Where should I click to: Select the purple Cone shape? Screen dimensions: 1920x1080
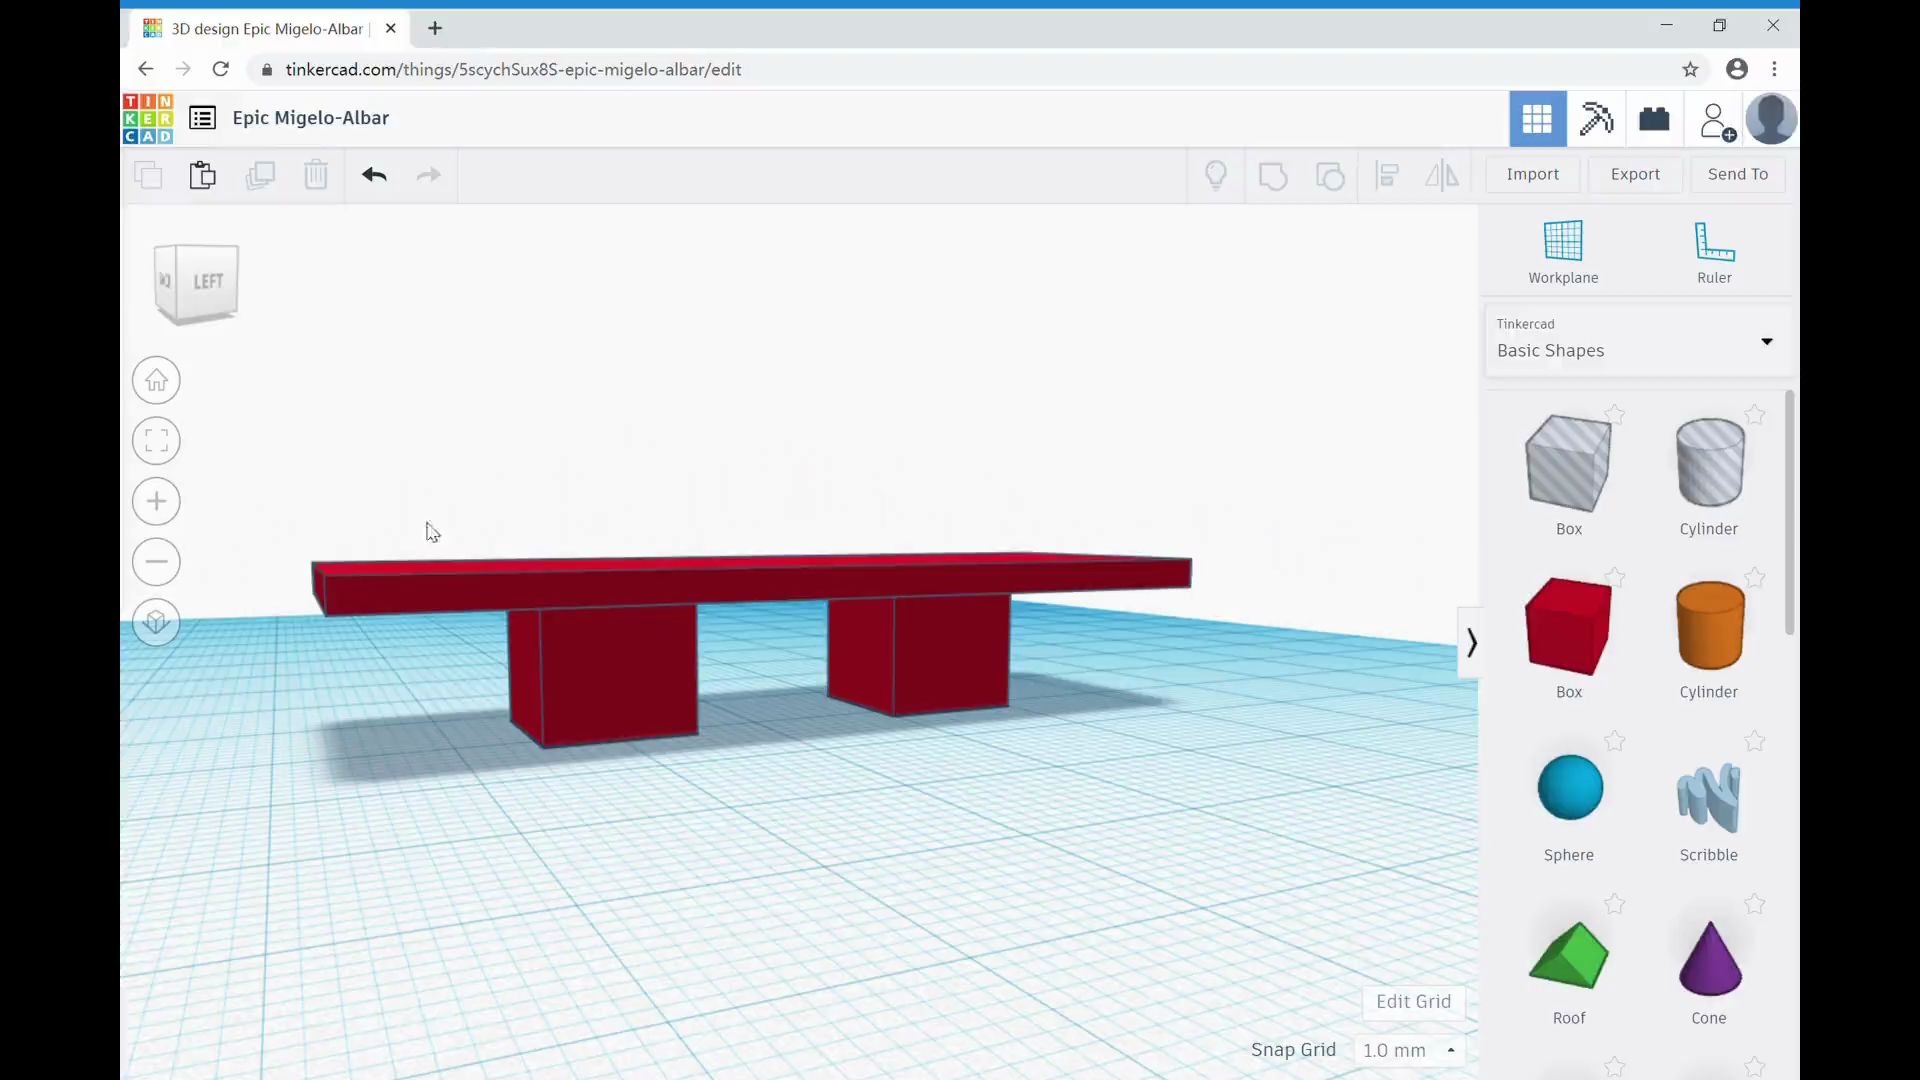tap(1710, 957)
